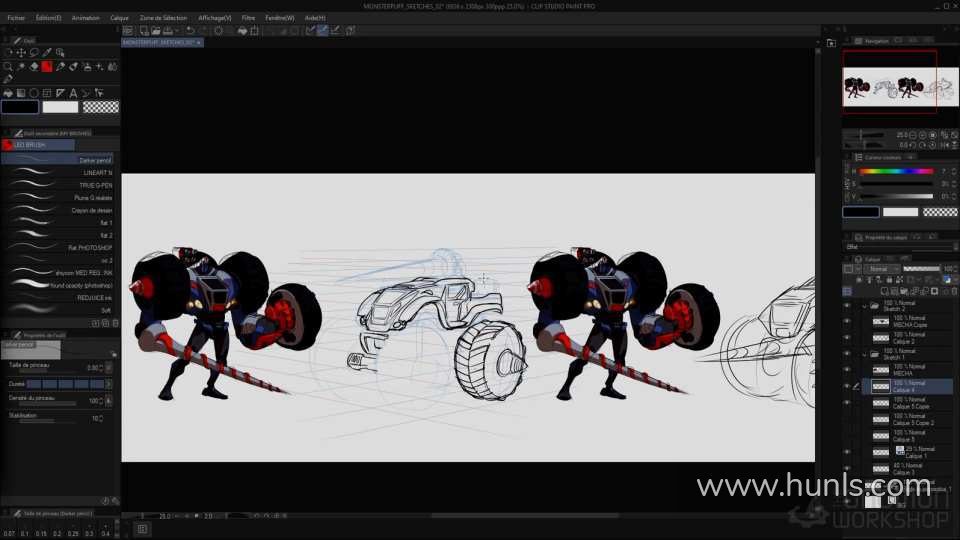Hide the selected Calque 4 layer
Image resolution: width=960 pixels, height=540 pixels.
[x=847, y=386]
